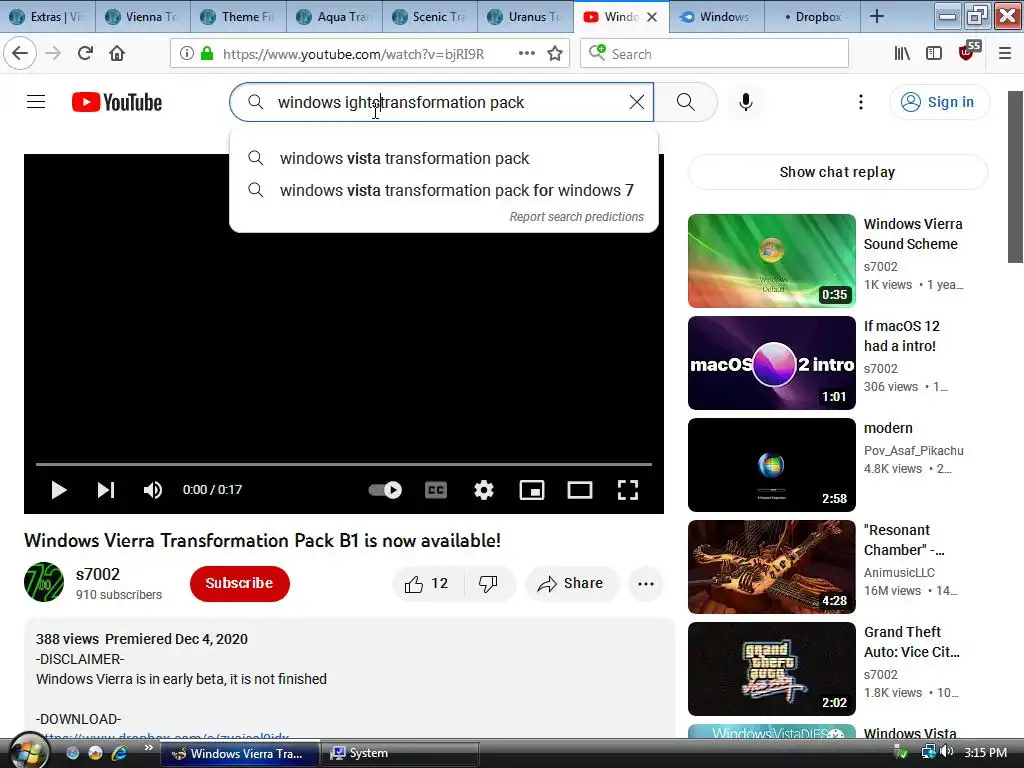This screenshot has width=1024, height=768.
Task: Start voice search with the microphone
Action: (746, 102)
